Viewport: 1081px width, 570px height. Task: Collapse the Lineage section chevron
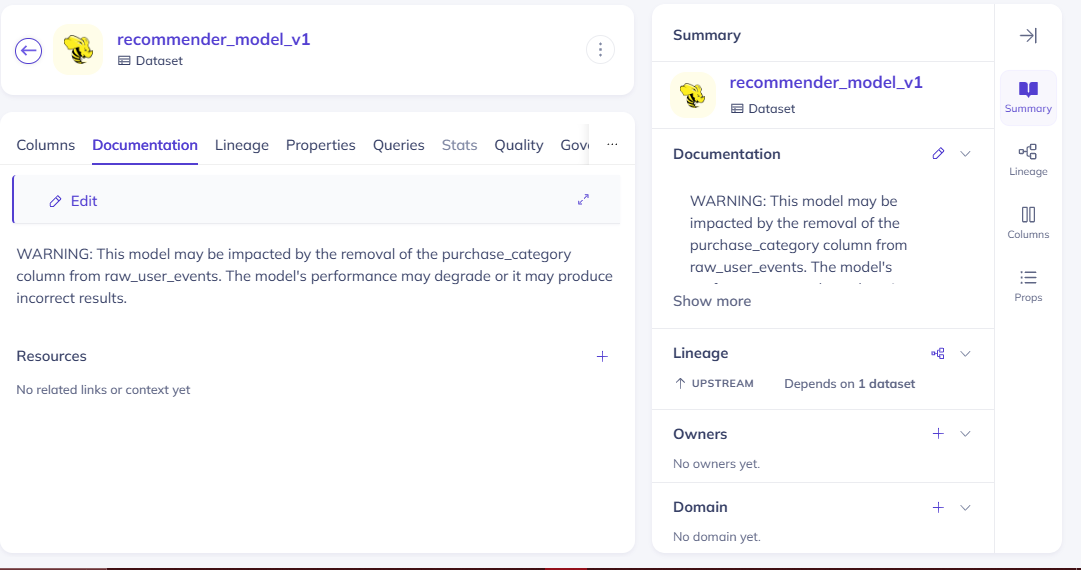pyautogui.click(x=965, y=354)
